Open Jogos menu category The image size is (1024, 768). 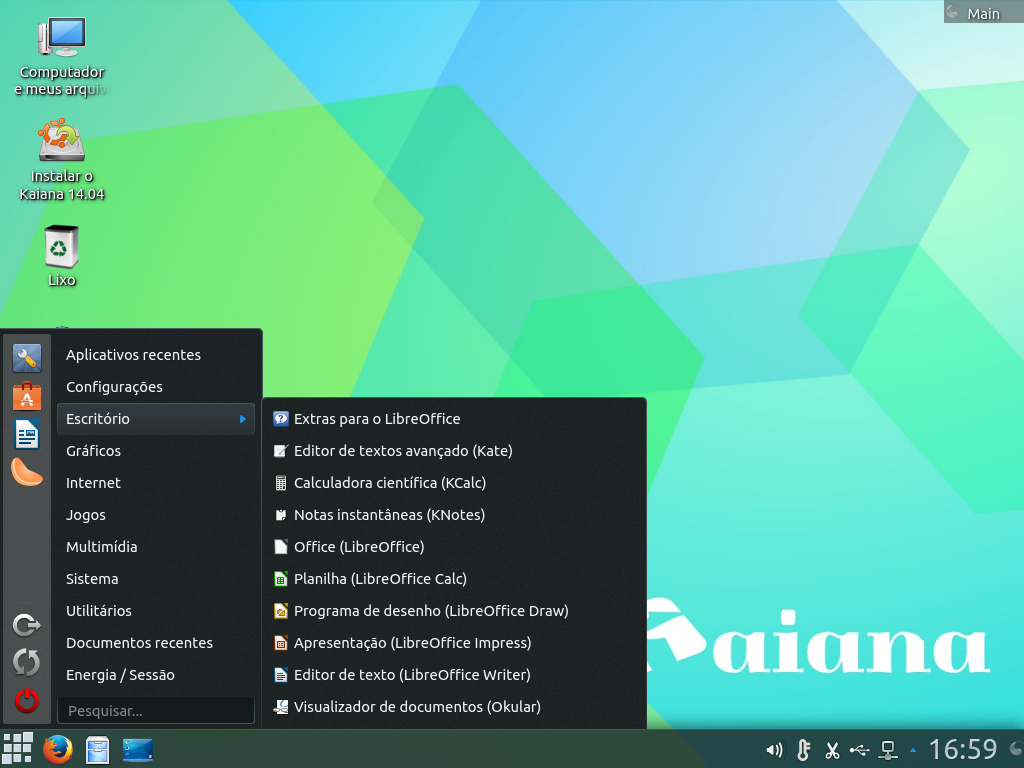[155, 515]
